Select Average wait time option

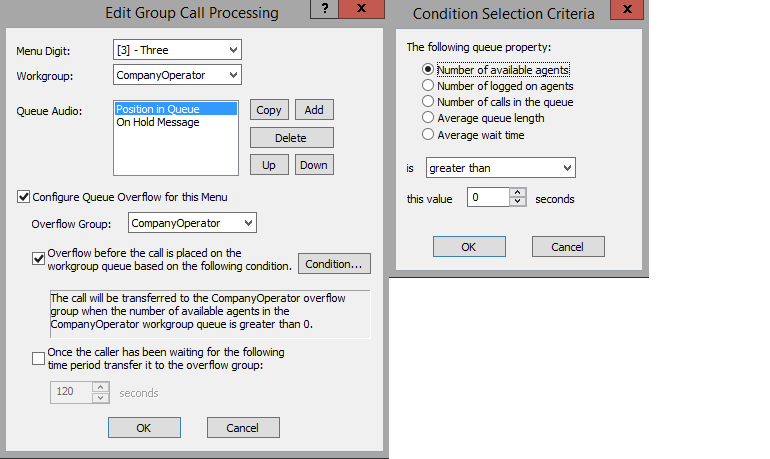click(429, 134)
